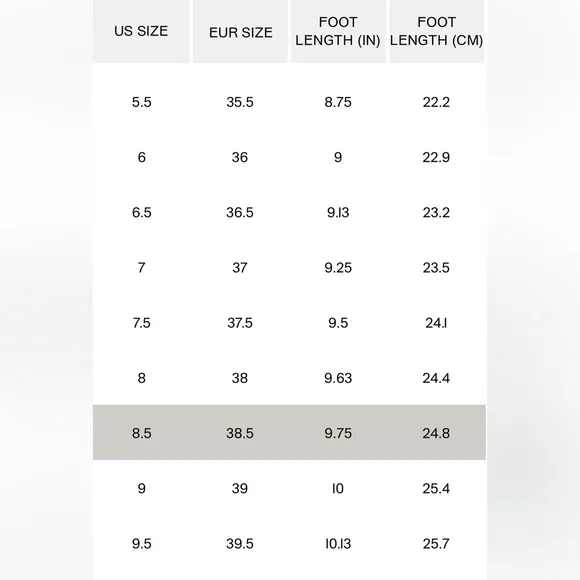Click EUR size 38.5 in highlighted row
The image size is (580, 580).
pyautogui.click(x=240, y=433)
